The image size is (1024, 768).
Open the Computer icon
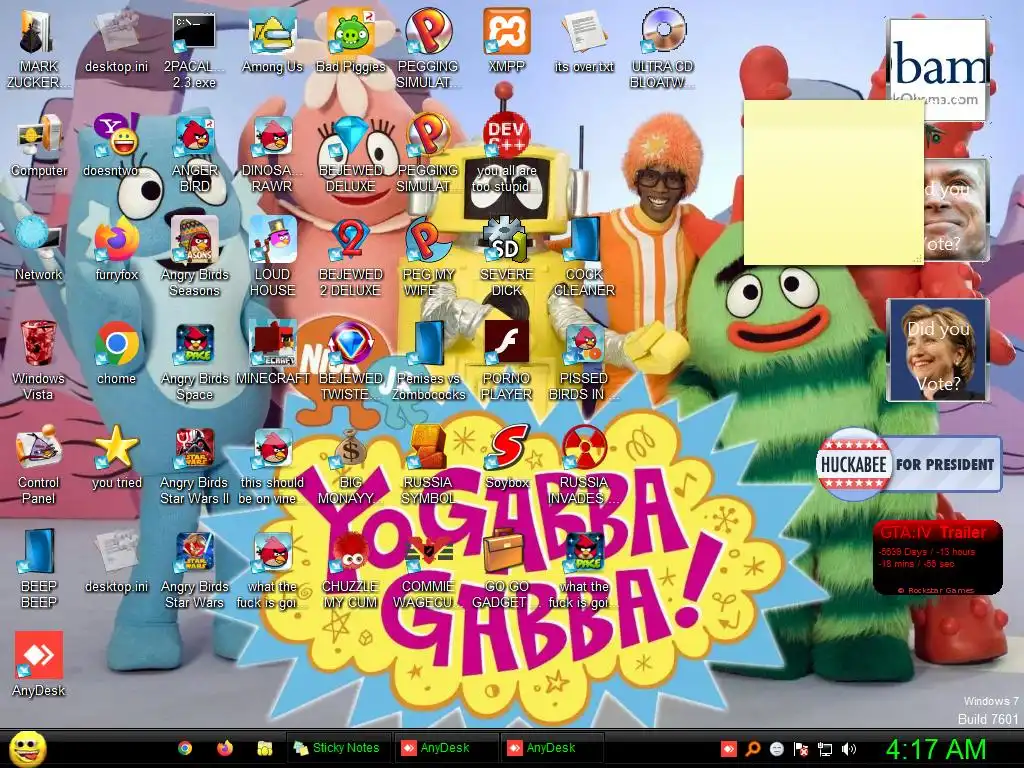39,144
